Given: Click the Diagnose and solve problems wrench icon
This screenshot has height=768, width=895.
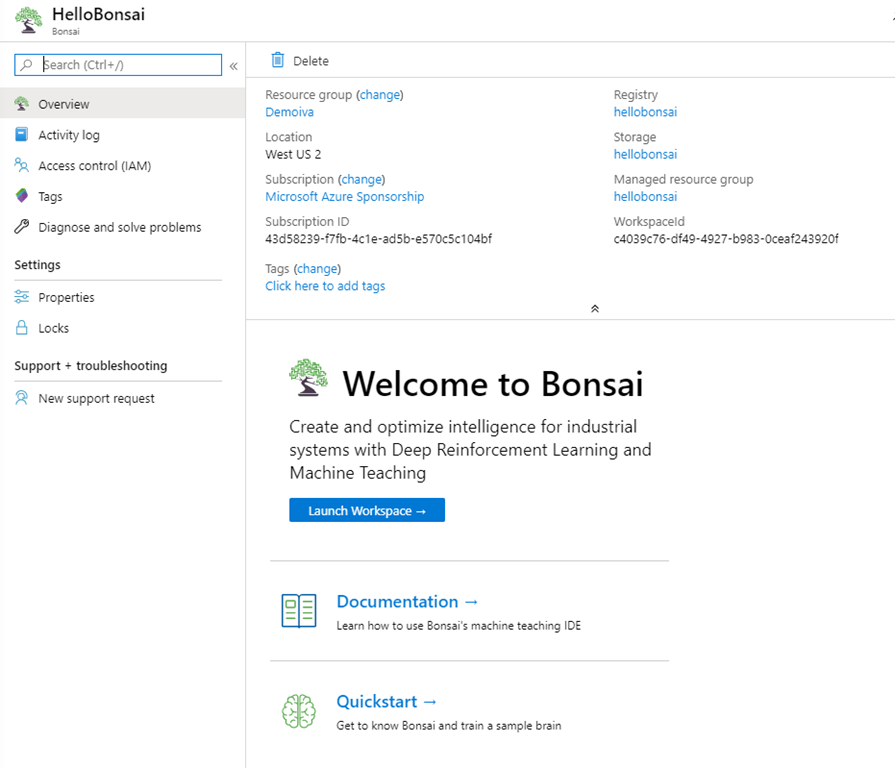Looking at the screenshot, I should 22,227.
